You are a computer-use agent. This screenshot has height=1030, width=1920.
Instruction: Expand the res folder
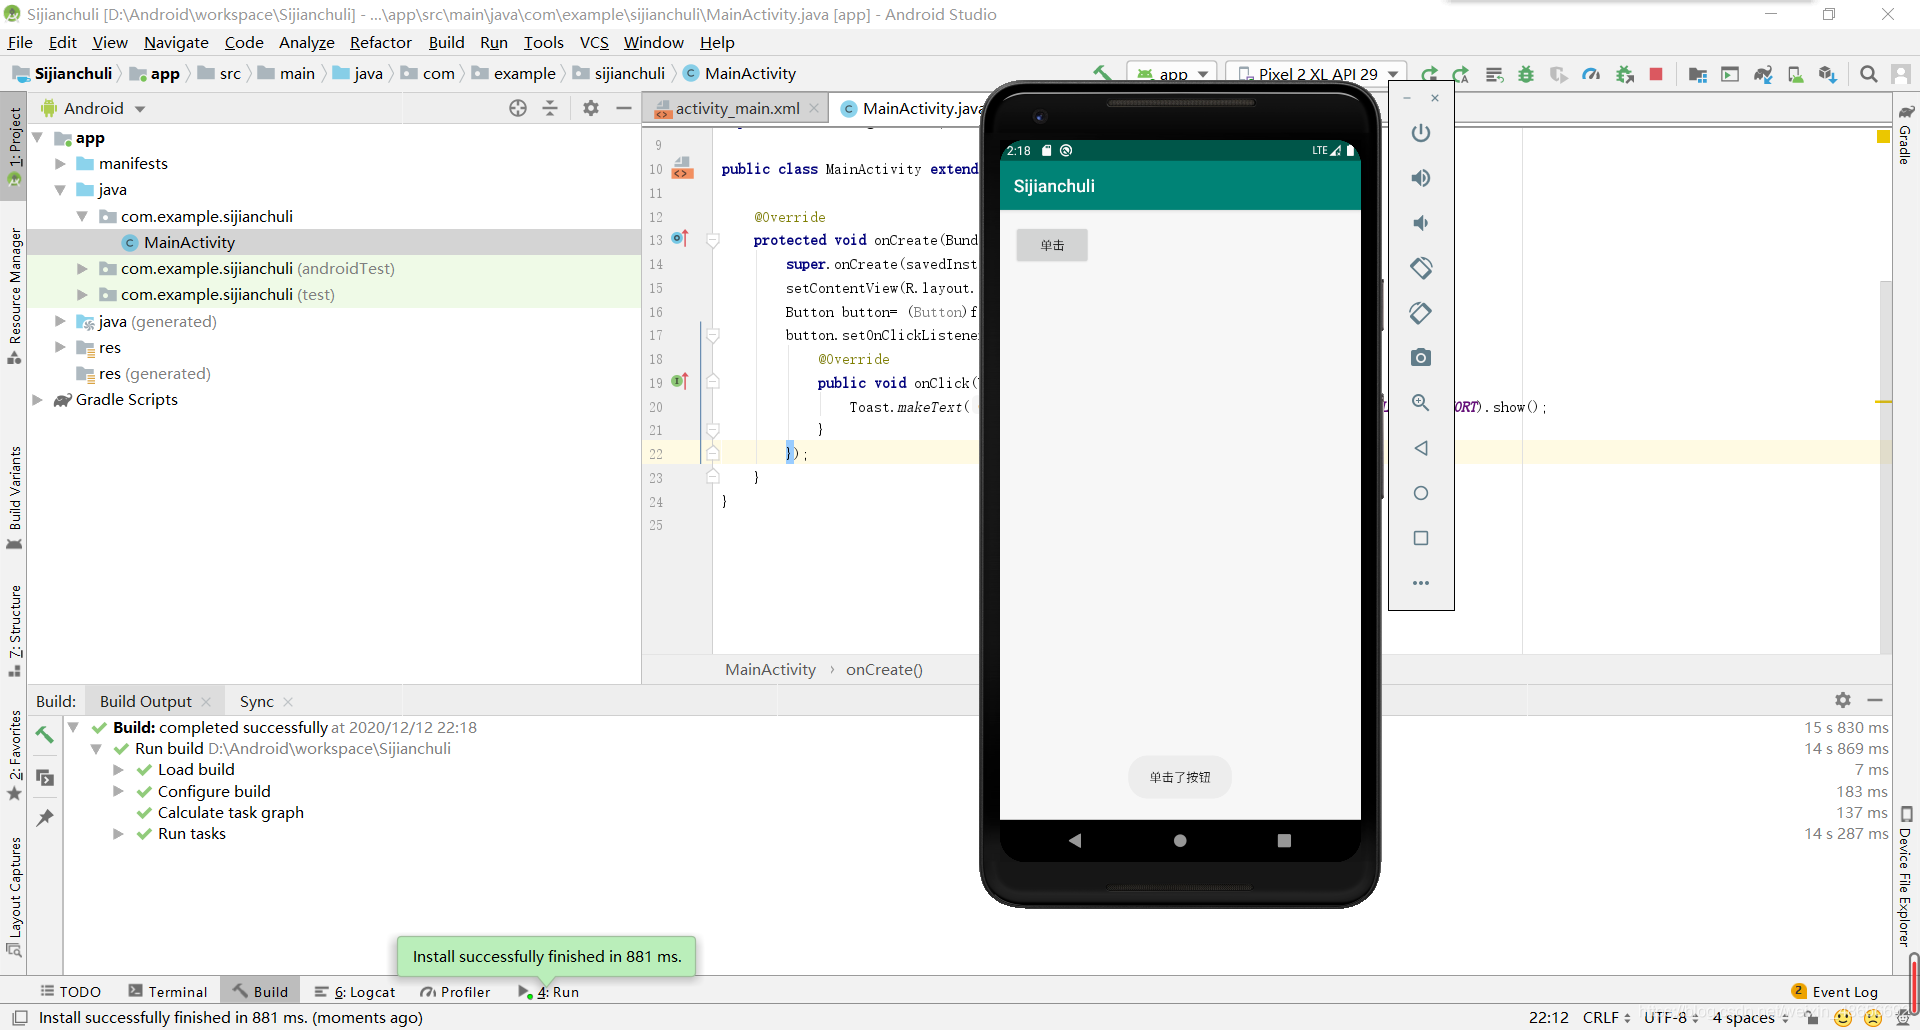coord(60,348)
